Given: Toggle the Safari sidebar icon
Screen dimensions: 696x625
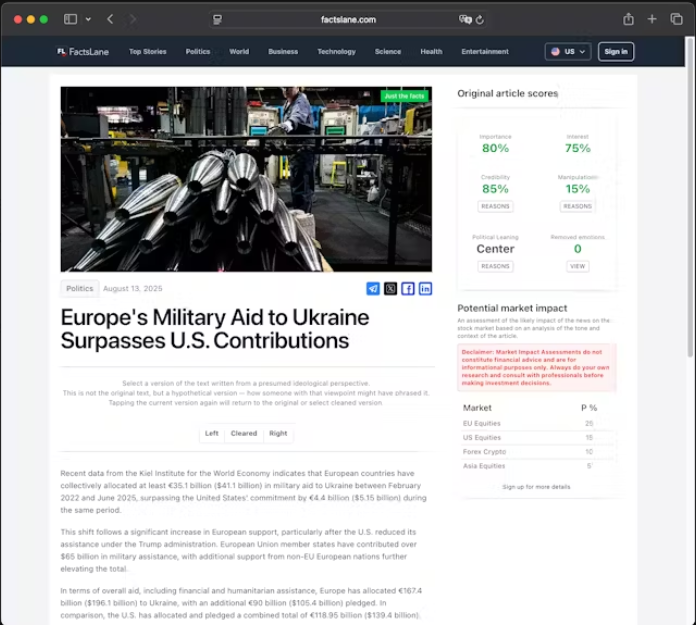Looking at the screenshot, I should coord(70,19).
